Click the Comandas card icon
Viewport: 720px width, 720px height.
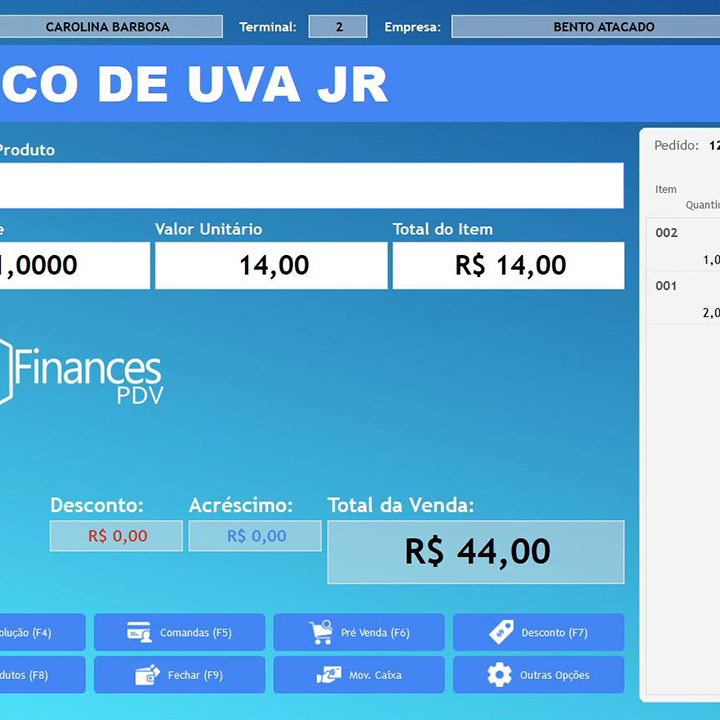tap(139, 632)
